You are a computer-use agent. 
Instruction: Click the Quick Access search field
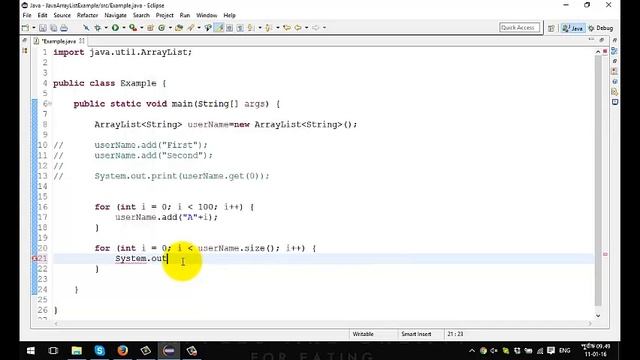tap(519, 27)
